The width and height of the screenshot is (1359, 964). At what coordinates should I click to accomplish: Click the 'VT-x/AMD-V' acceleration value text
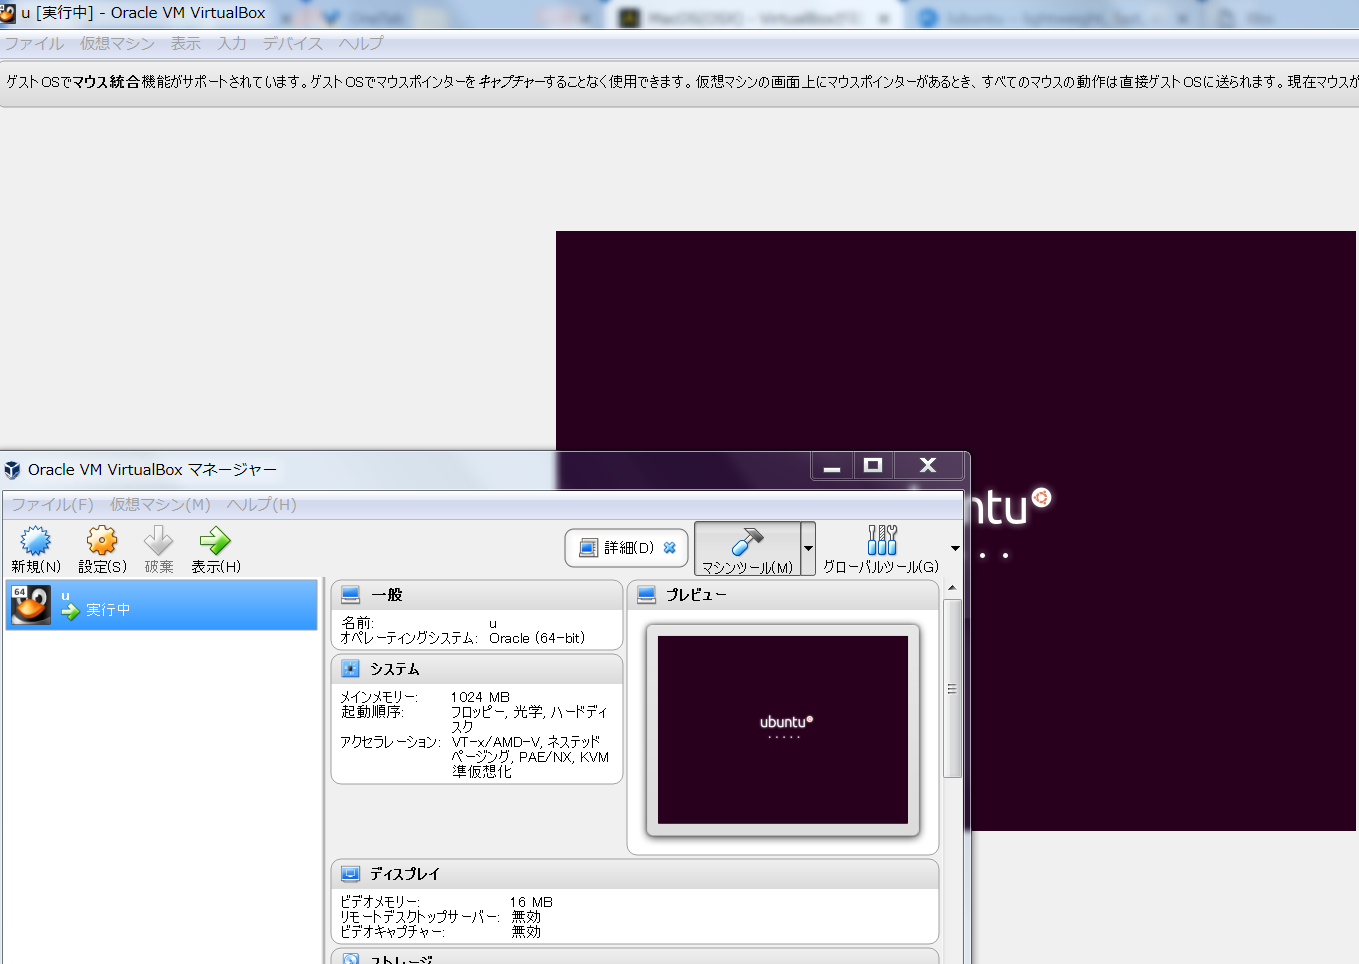[x=498, y=742]
